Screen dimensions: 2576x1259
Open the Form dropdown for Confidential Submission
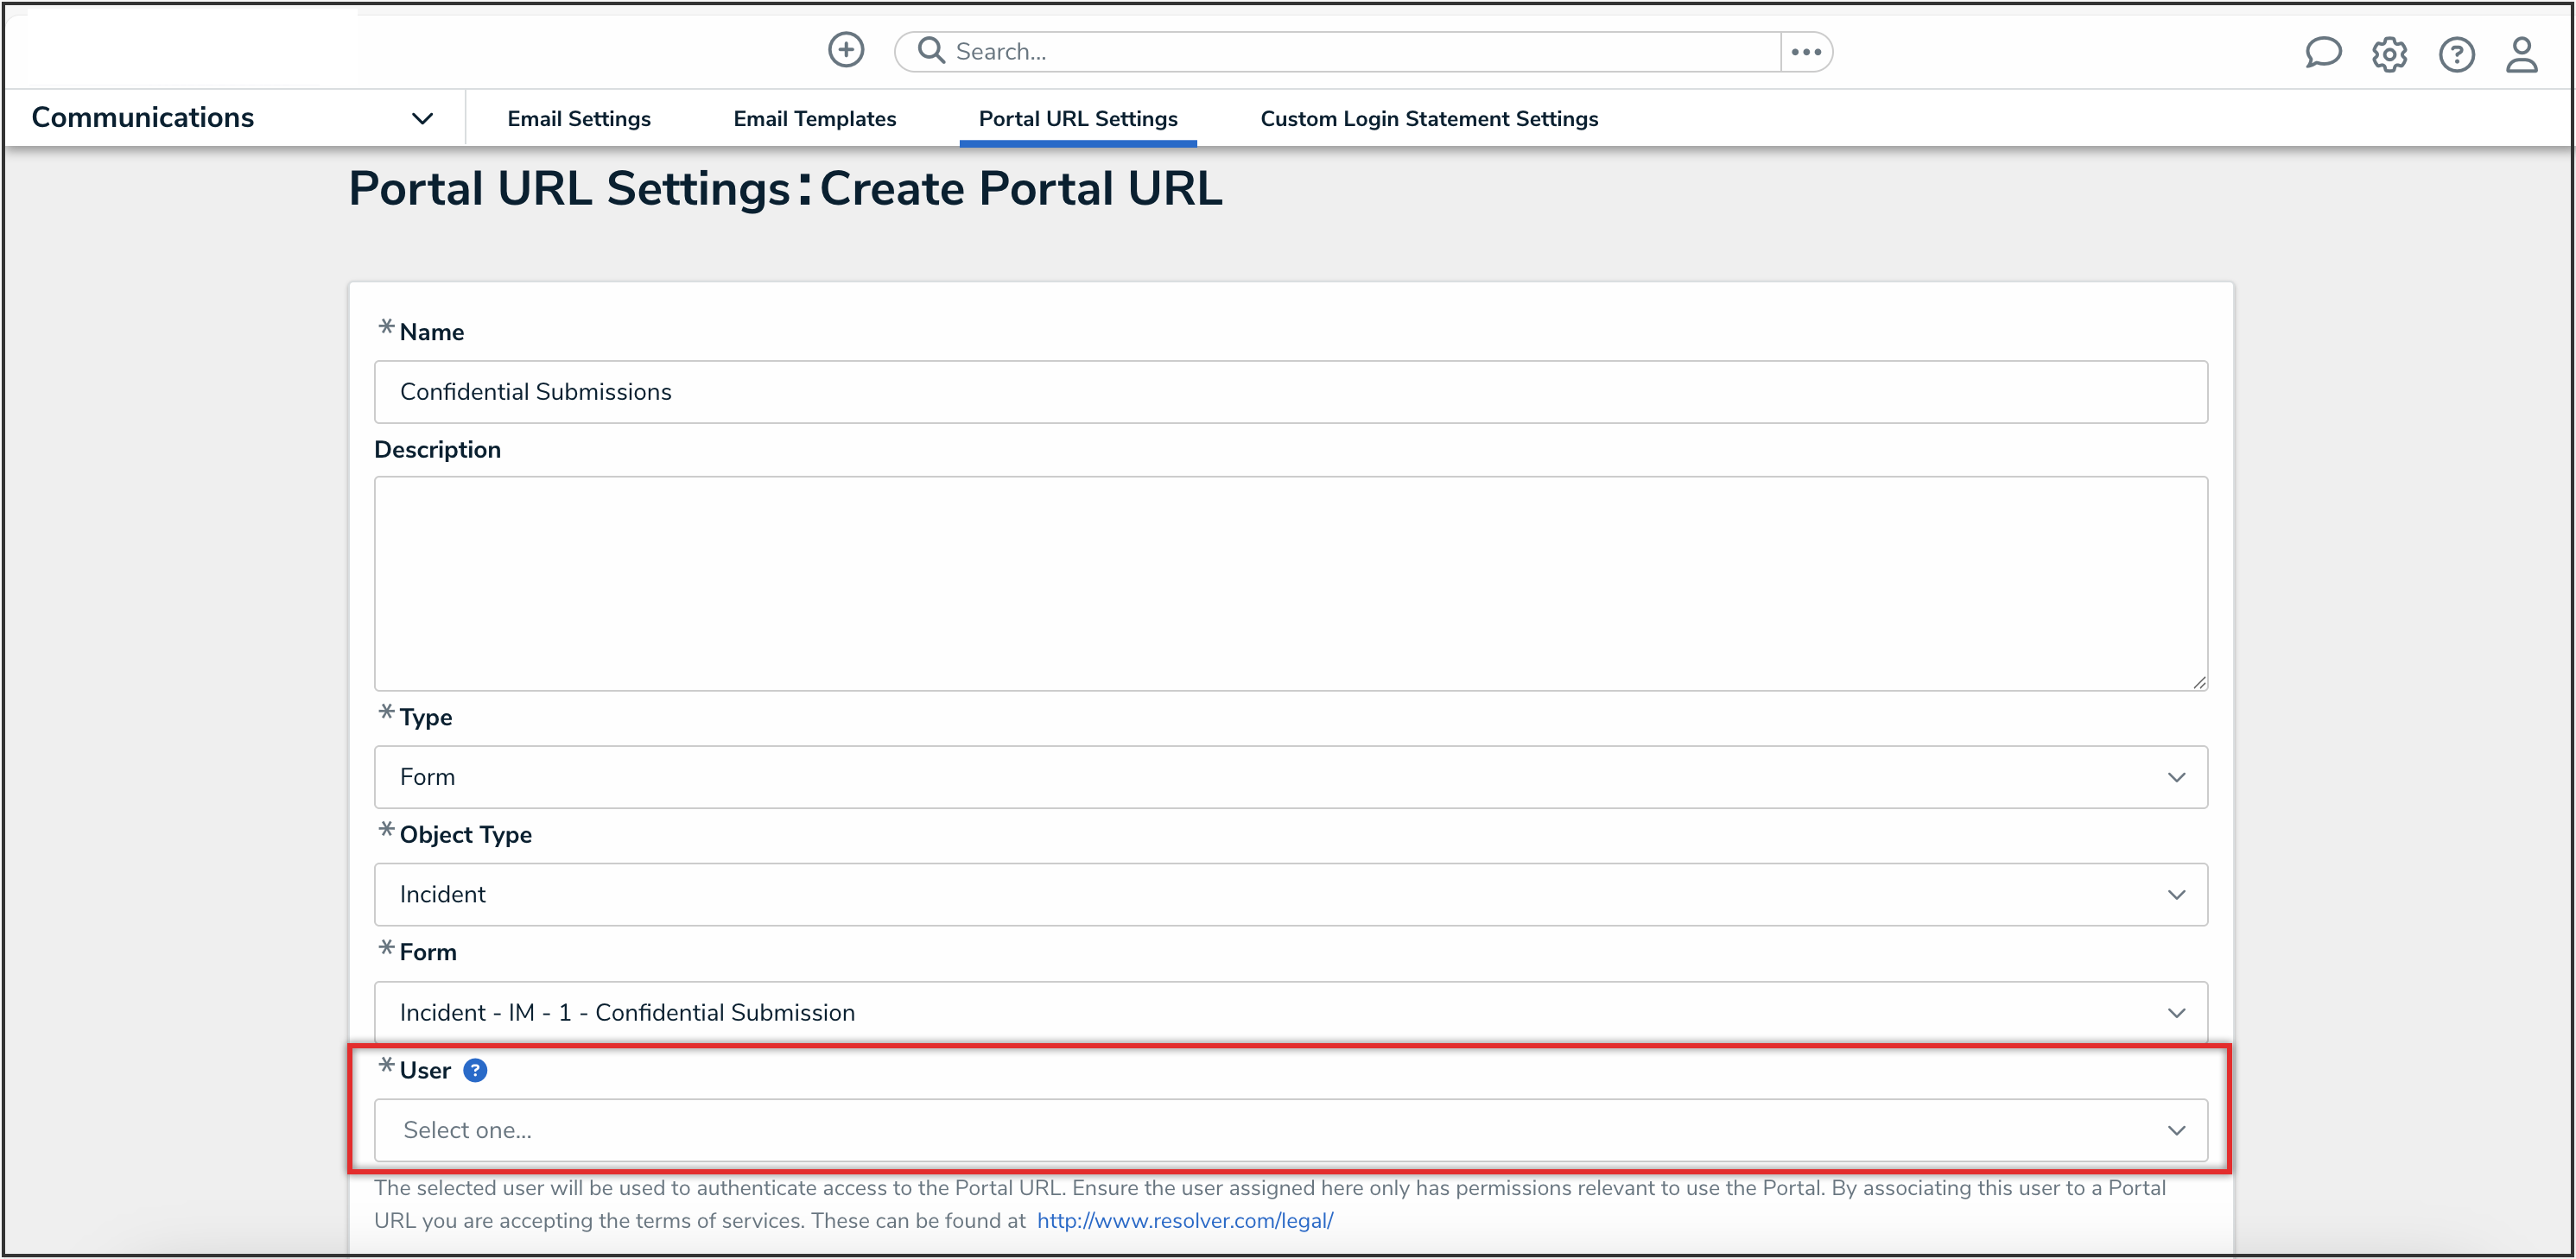(x=1290, y=1012)
